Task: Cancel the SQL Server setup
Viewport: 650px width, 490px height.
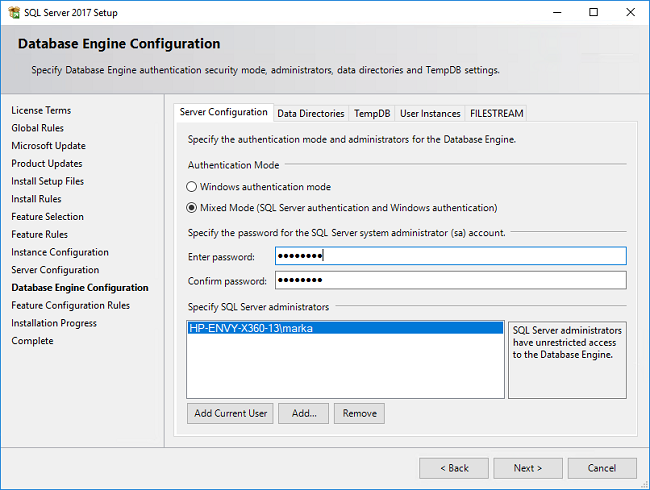Action: point(602,468)
